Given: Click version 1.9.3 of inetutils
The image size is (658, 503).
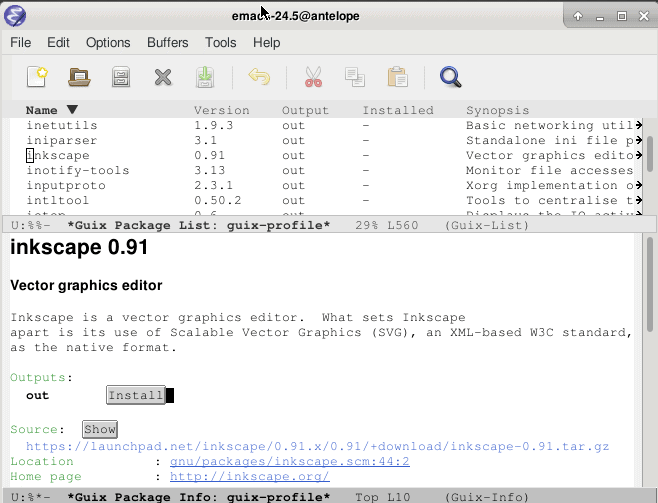Looking at the screenshot, I should tap(214, 125).
